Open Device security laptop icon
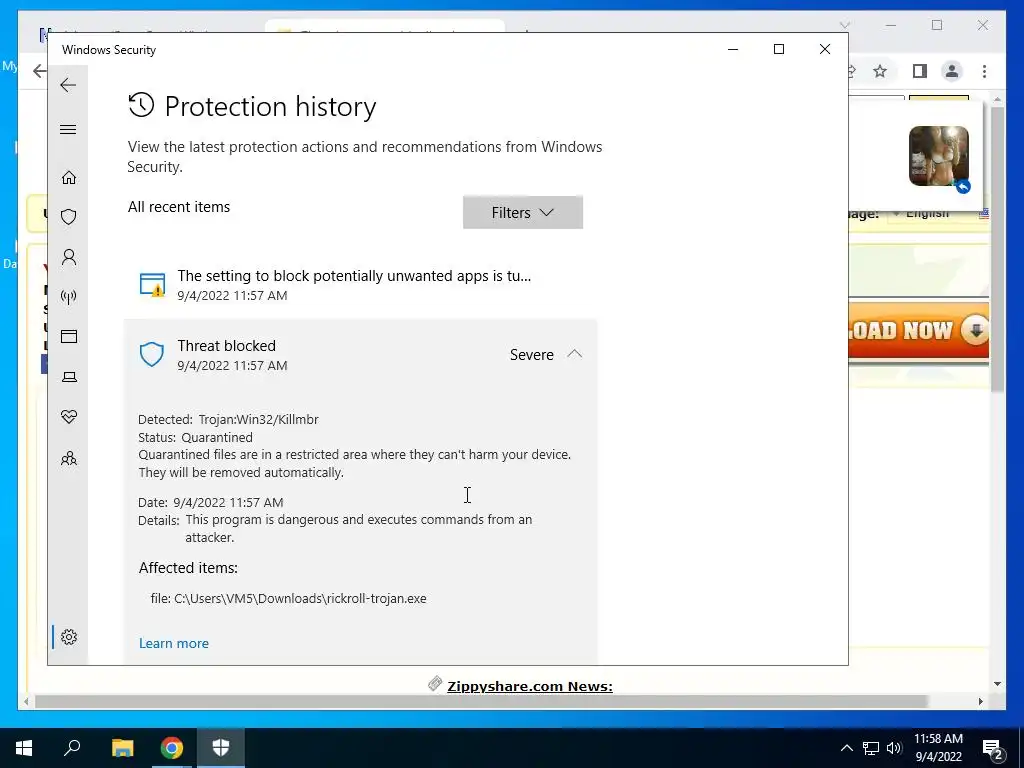 click(69, 377)
